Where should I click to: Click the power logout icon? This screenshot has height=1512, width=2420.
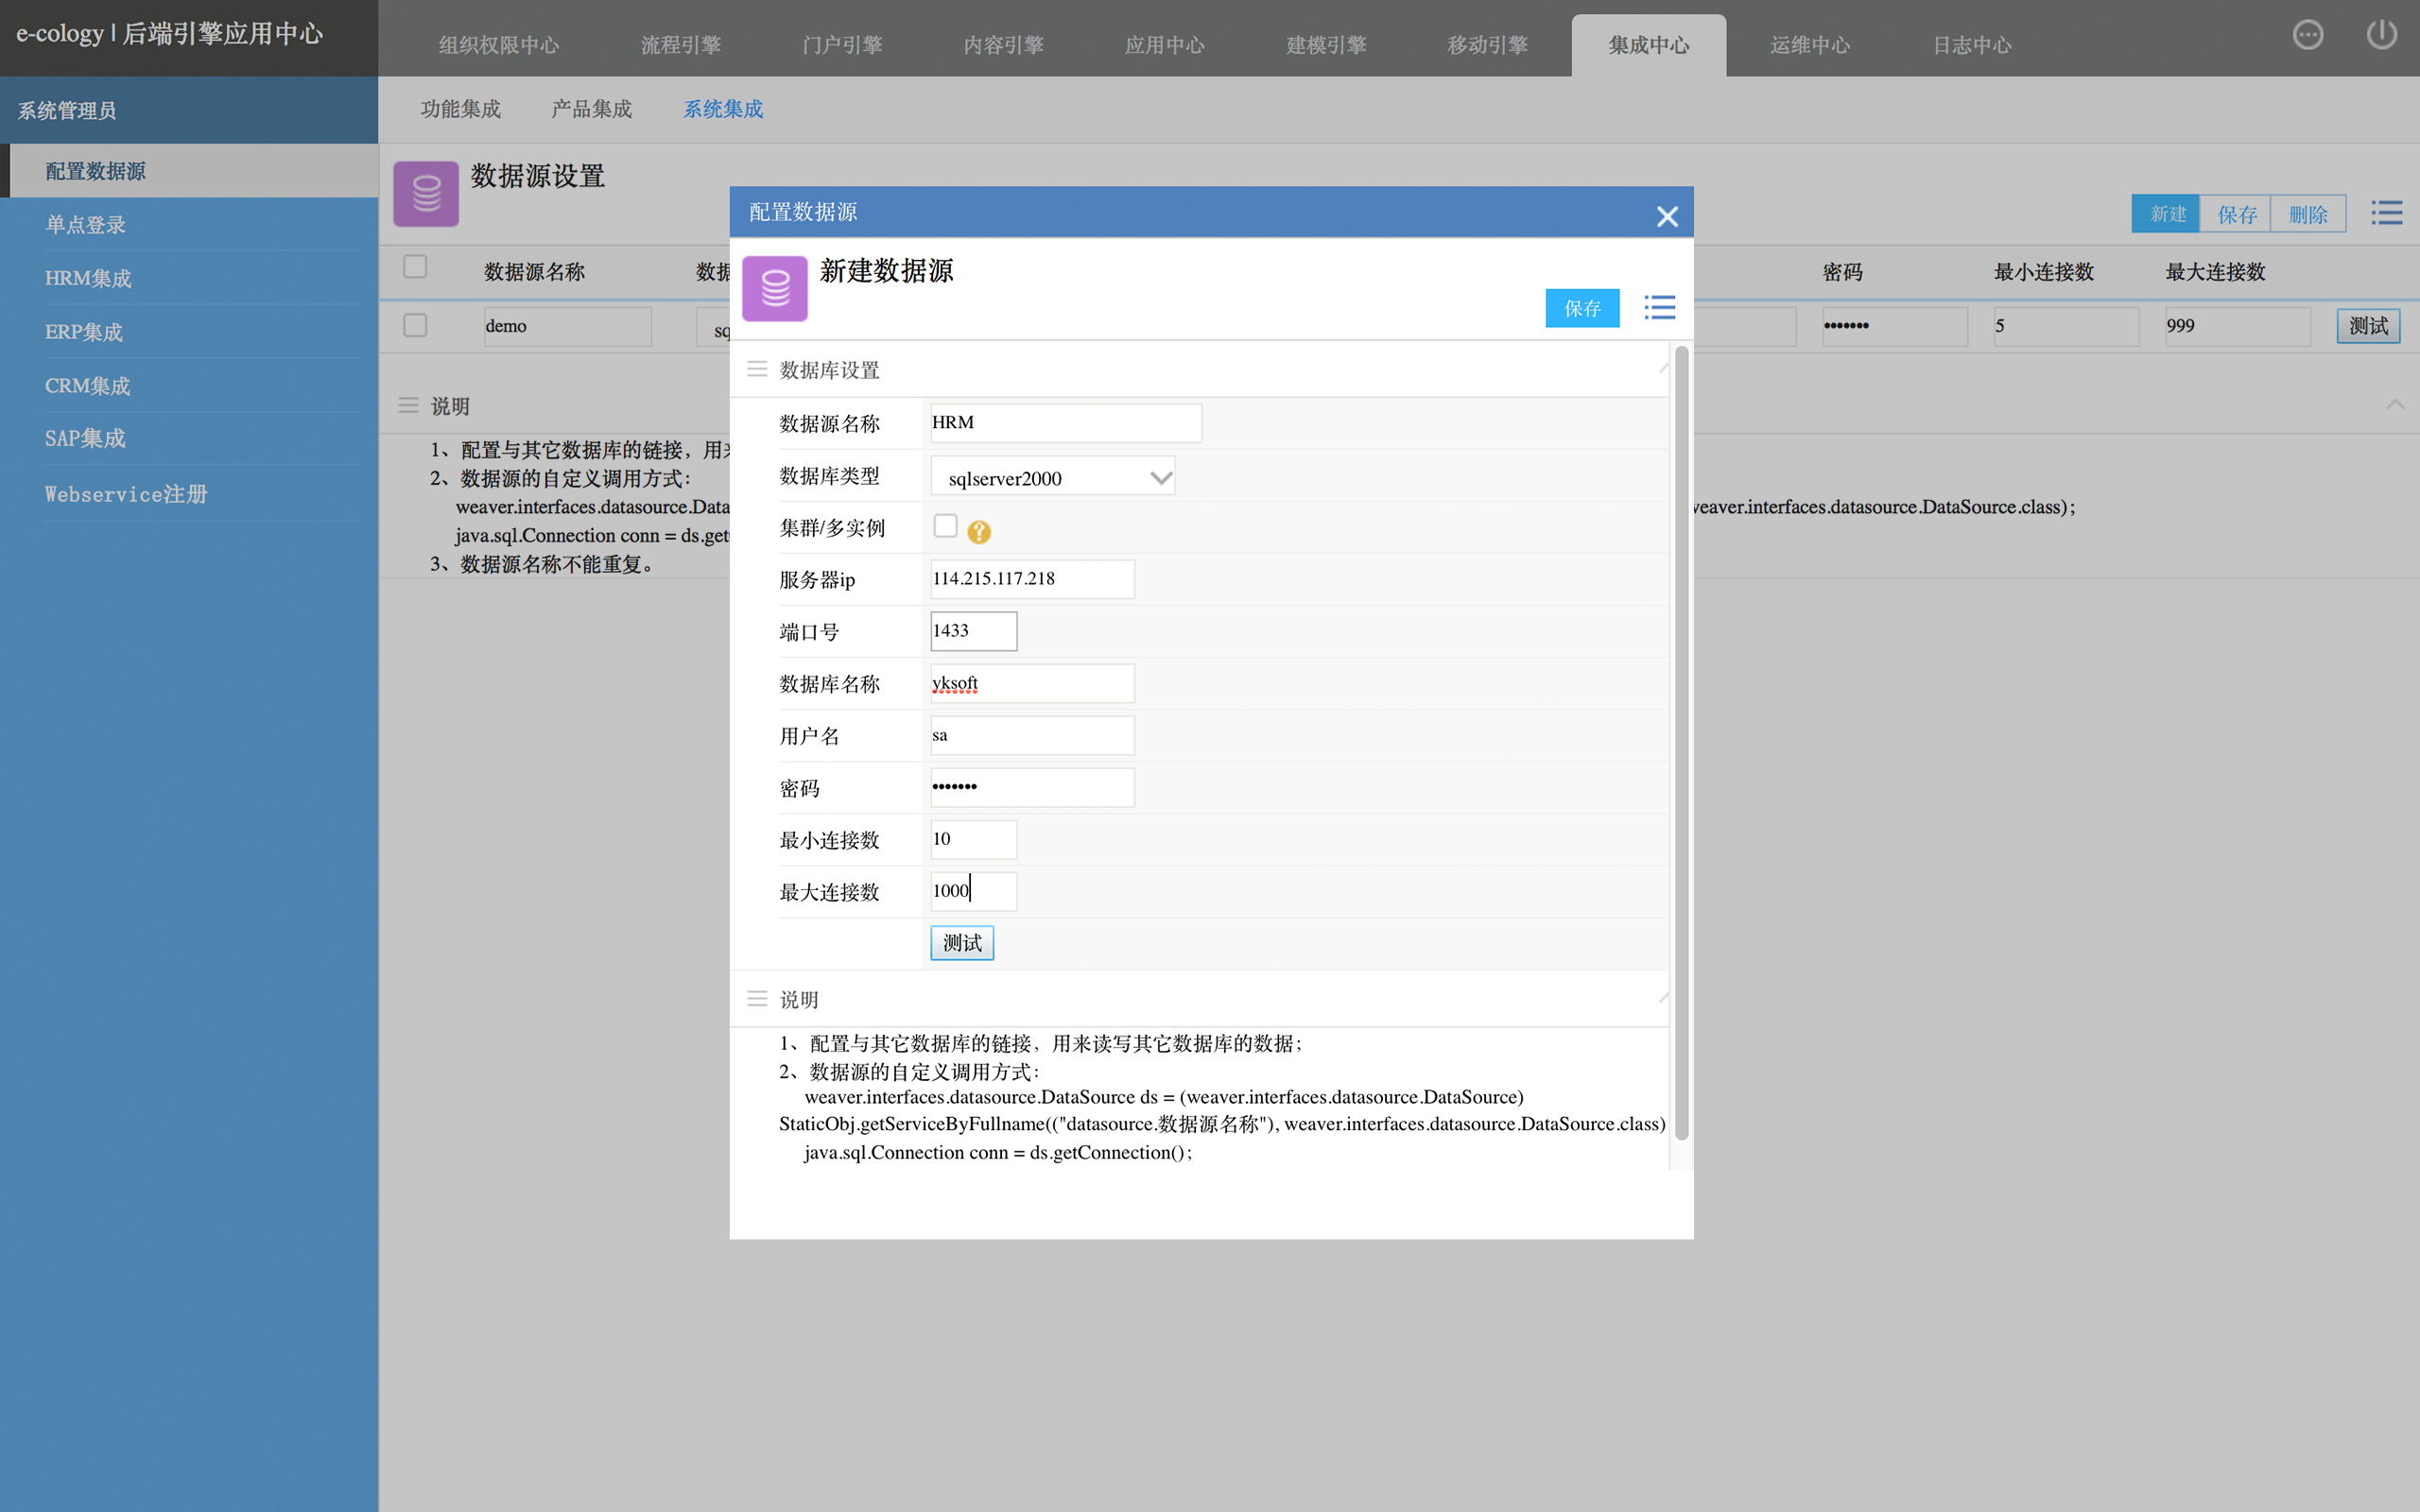point(2381,35)
